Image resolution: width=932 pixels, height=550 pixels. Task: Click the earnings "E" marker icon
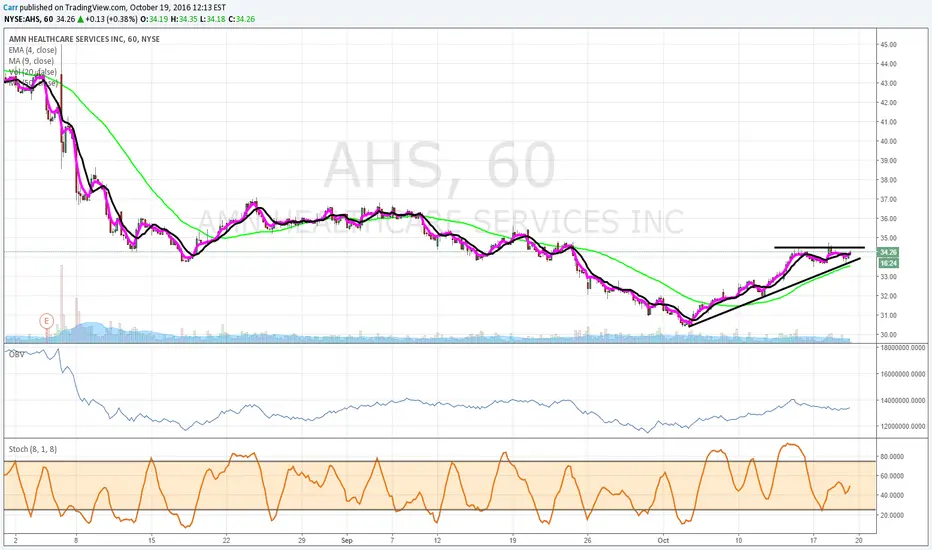tap(46, 321)
